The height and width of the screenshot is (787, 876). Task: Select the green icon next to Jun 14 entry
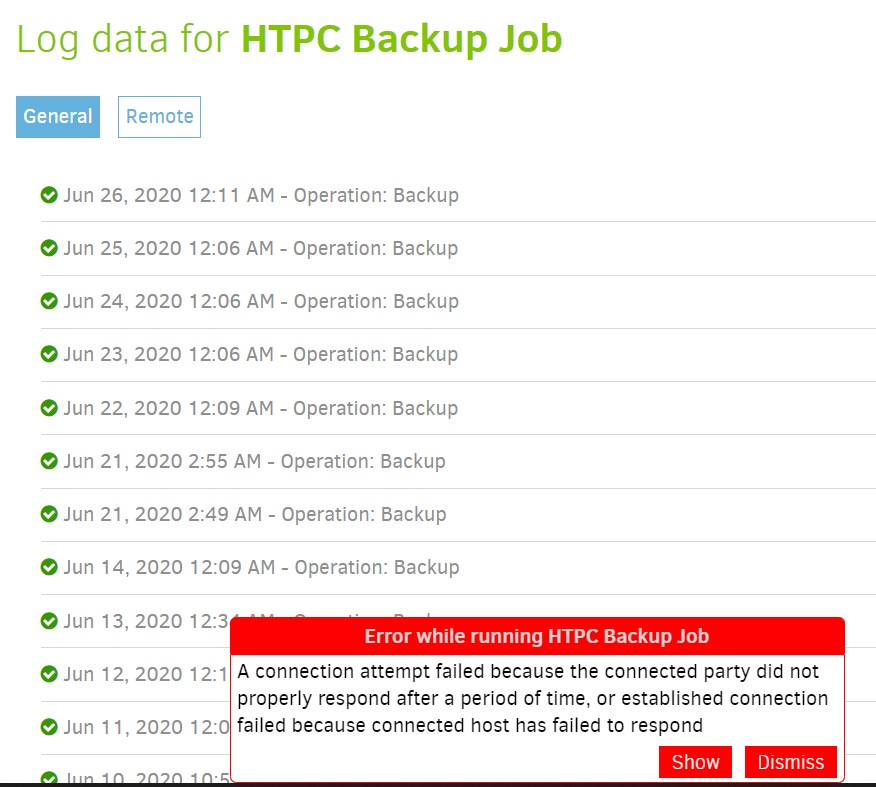point(49,567)
